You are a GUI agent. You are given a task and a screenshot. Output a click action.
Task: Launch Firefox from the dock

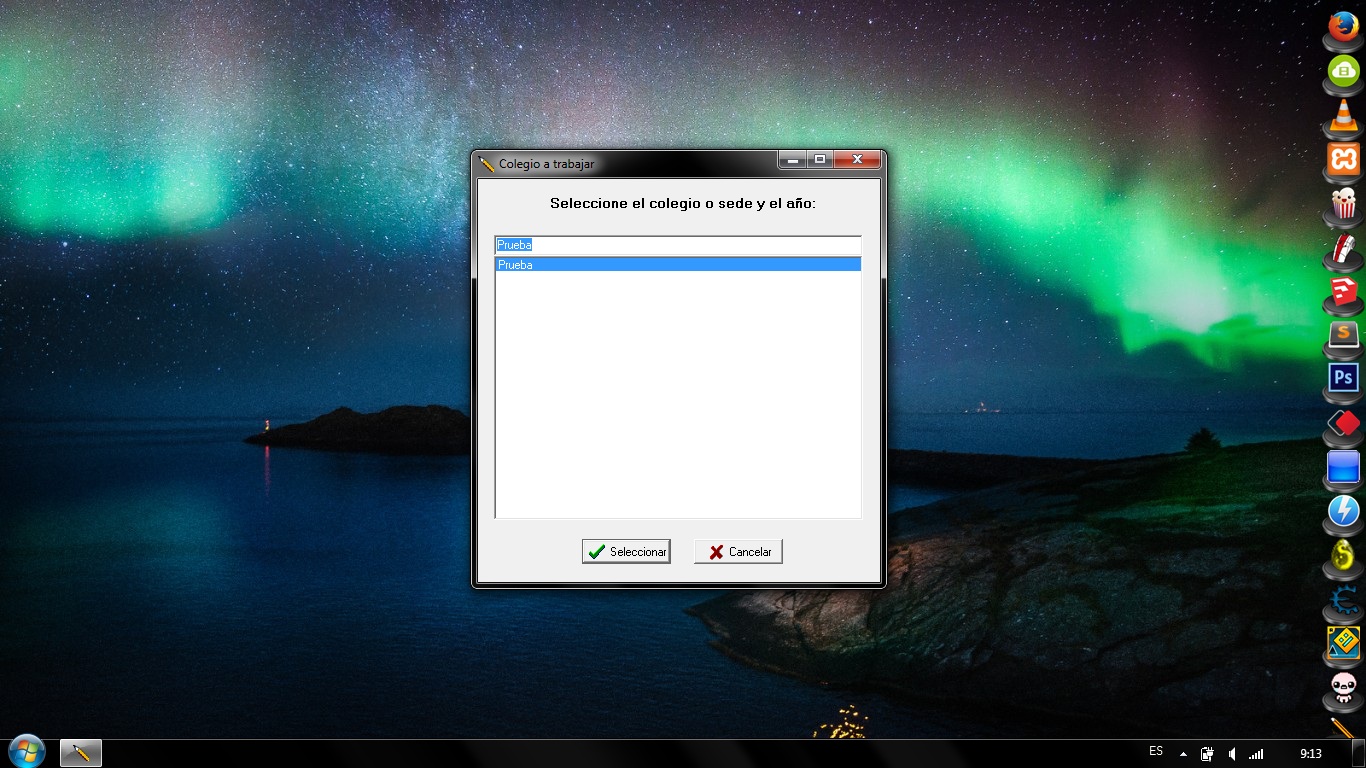1343,24
